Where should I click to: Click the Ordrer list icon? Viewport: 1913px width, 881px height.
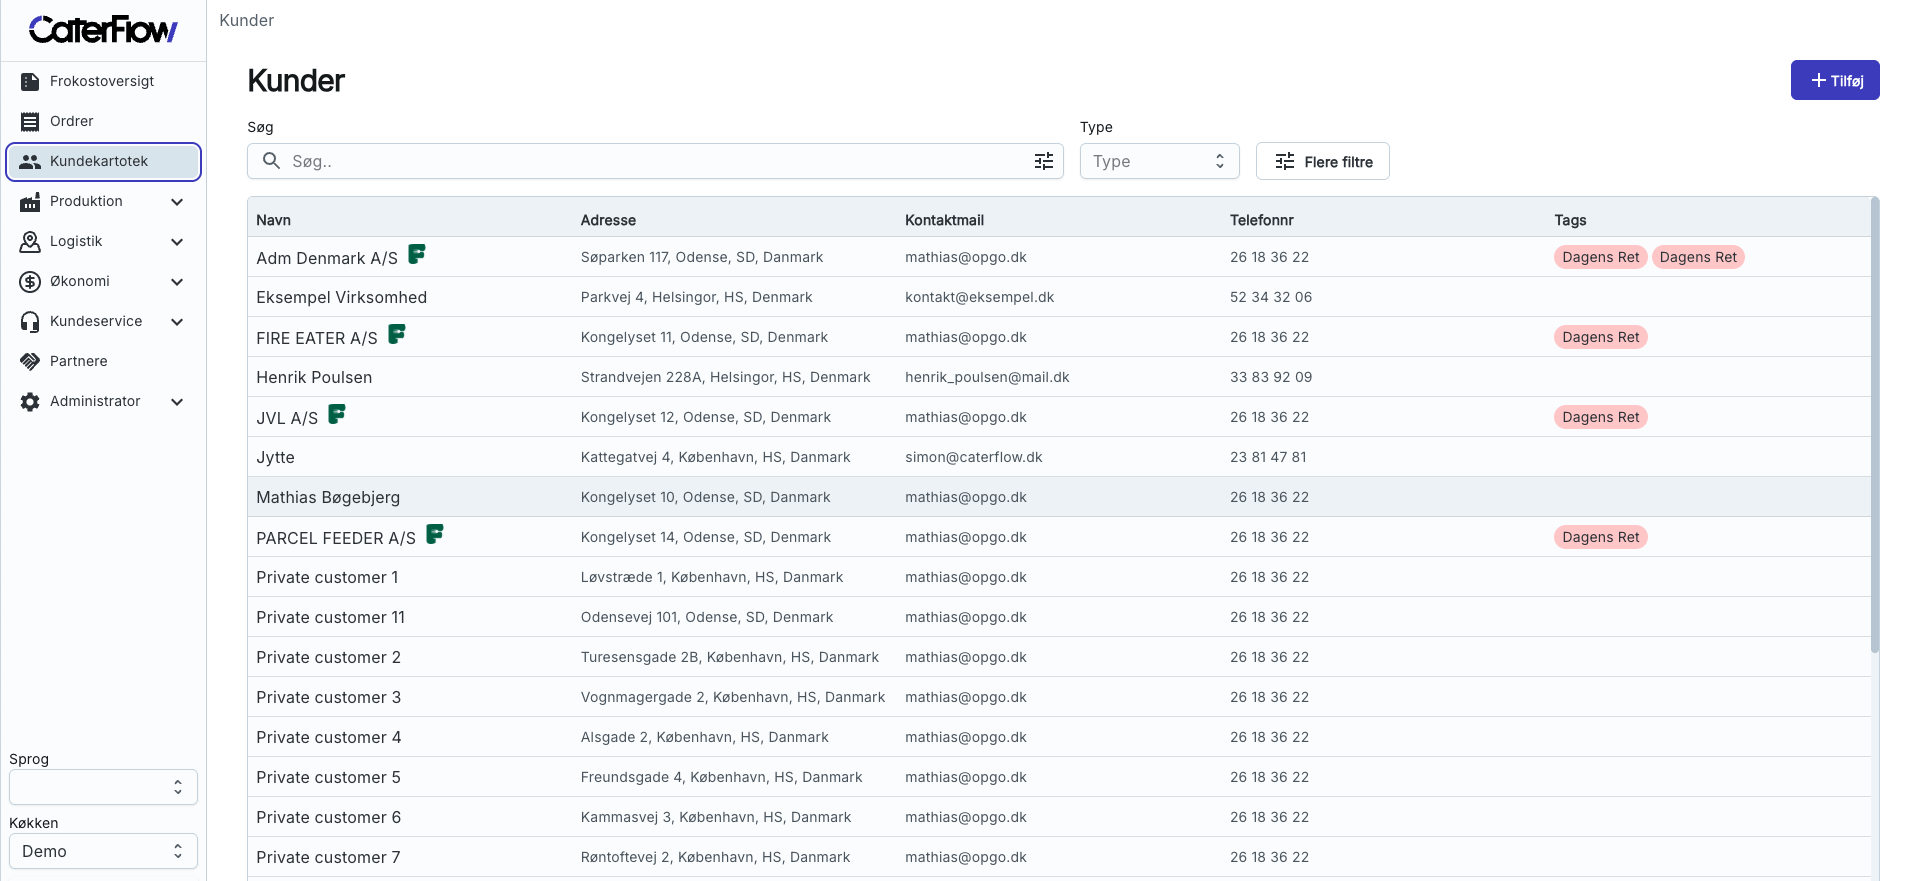tap(30, 121)
